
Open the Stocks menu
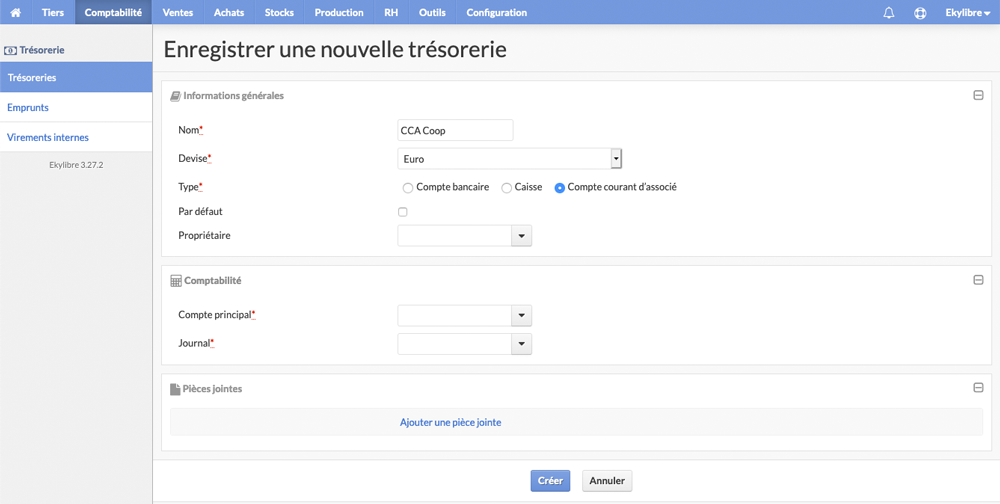pyautogui.click(x=279, y=12)
